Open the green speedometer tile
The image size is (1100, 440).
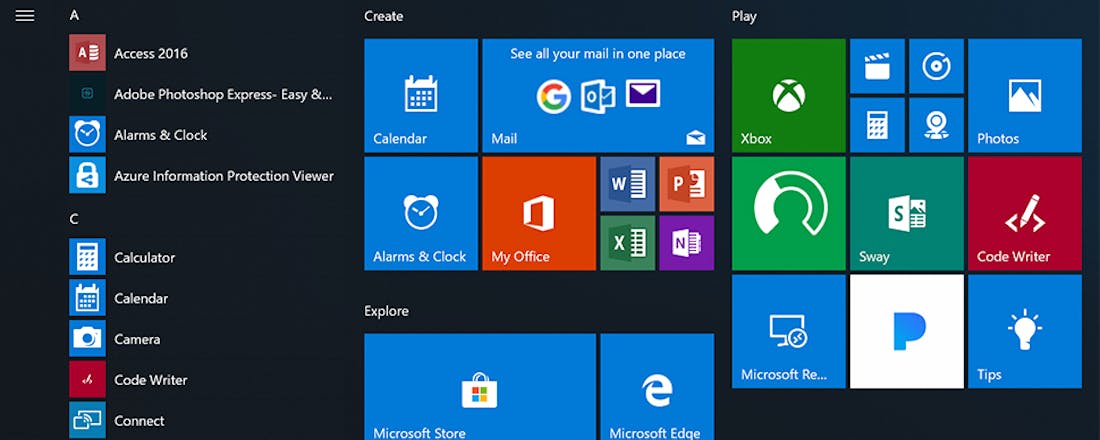pos(789,213)
